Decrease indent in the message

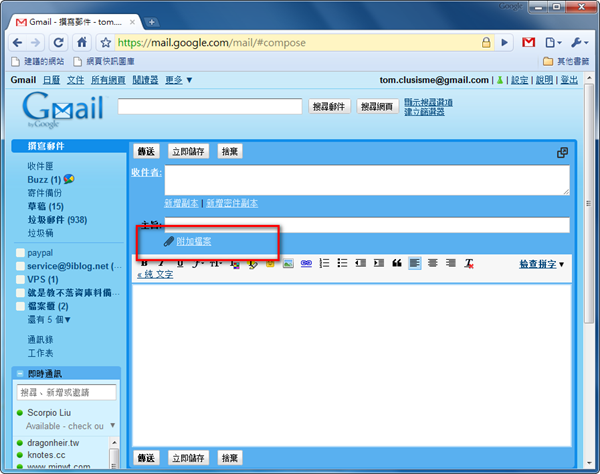tap(360, 263)
